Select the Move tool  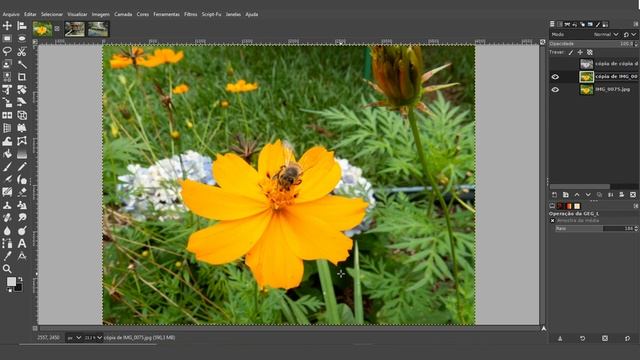7,26
